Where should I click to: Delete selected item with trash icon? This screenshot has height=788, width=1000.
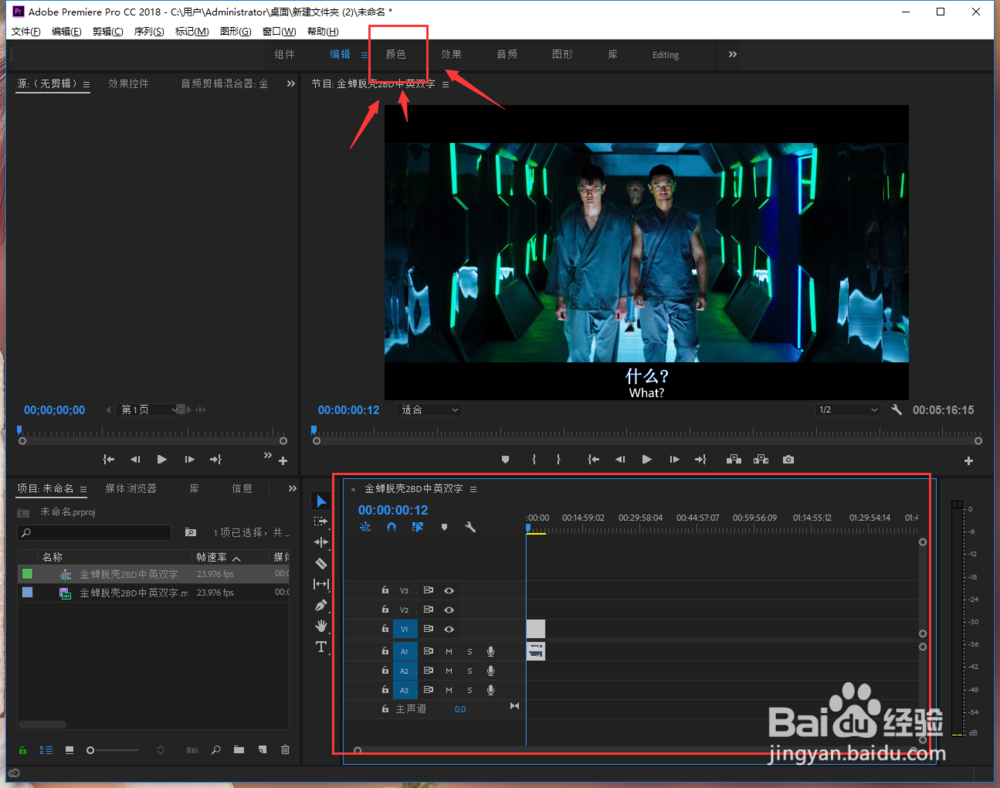click(285, 750)
